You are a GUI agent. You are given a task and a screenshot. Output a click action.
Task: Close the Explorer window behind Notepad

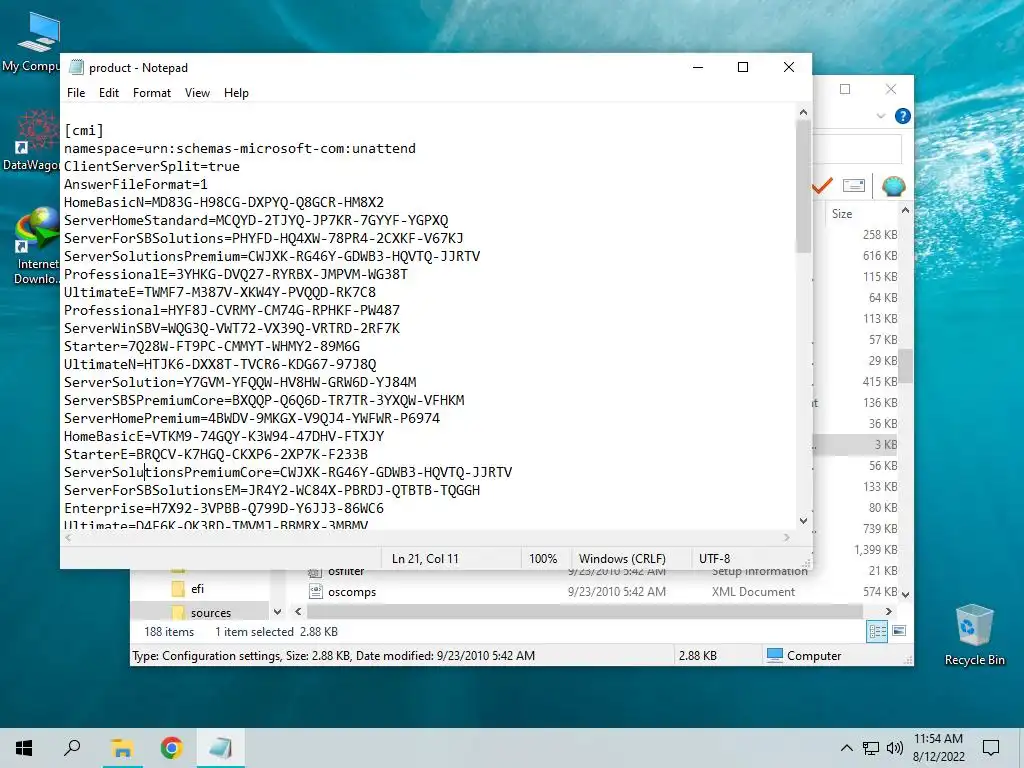pos(891,89)
